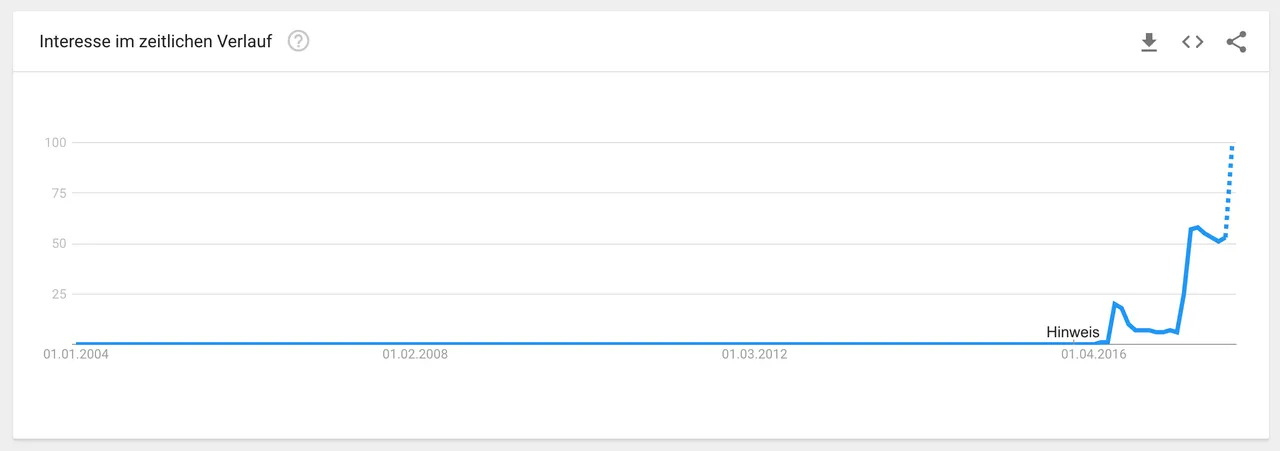The height and width of the screenshot is (451, 1280).
Task: Click the 50 value on y-axis
Action: coord(59,244)
